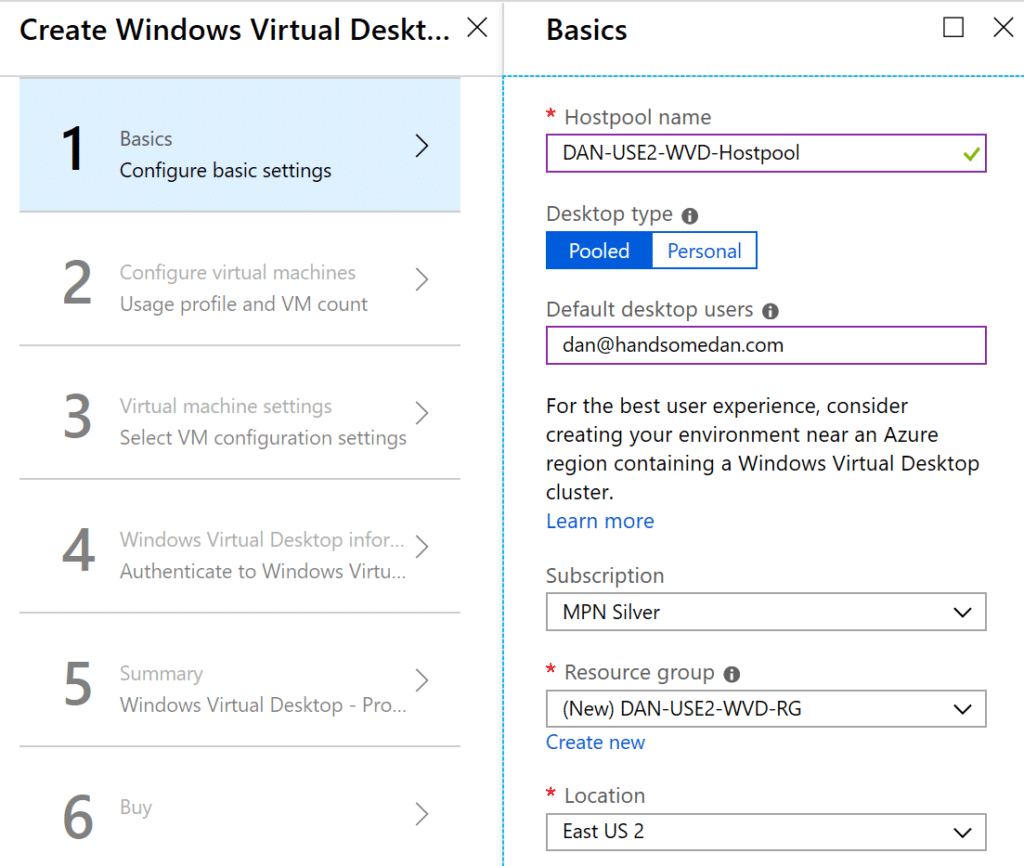Image resolution: width=1024 pixels, height=866 pixels.
Task: Click the chevron arrow on the Basics step
Action: pyautogui.click(x=421, y=144)
